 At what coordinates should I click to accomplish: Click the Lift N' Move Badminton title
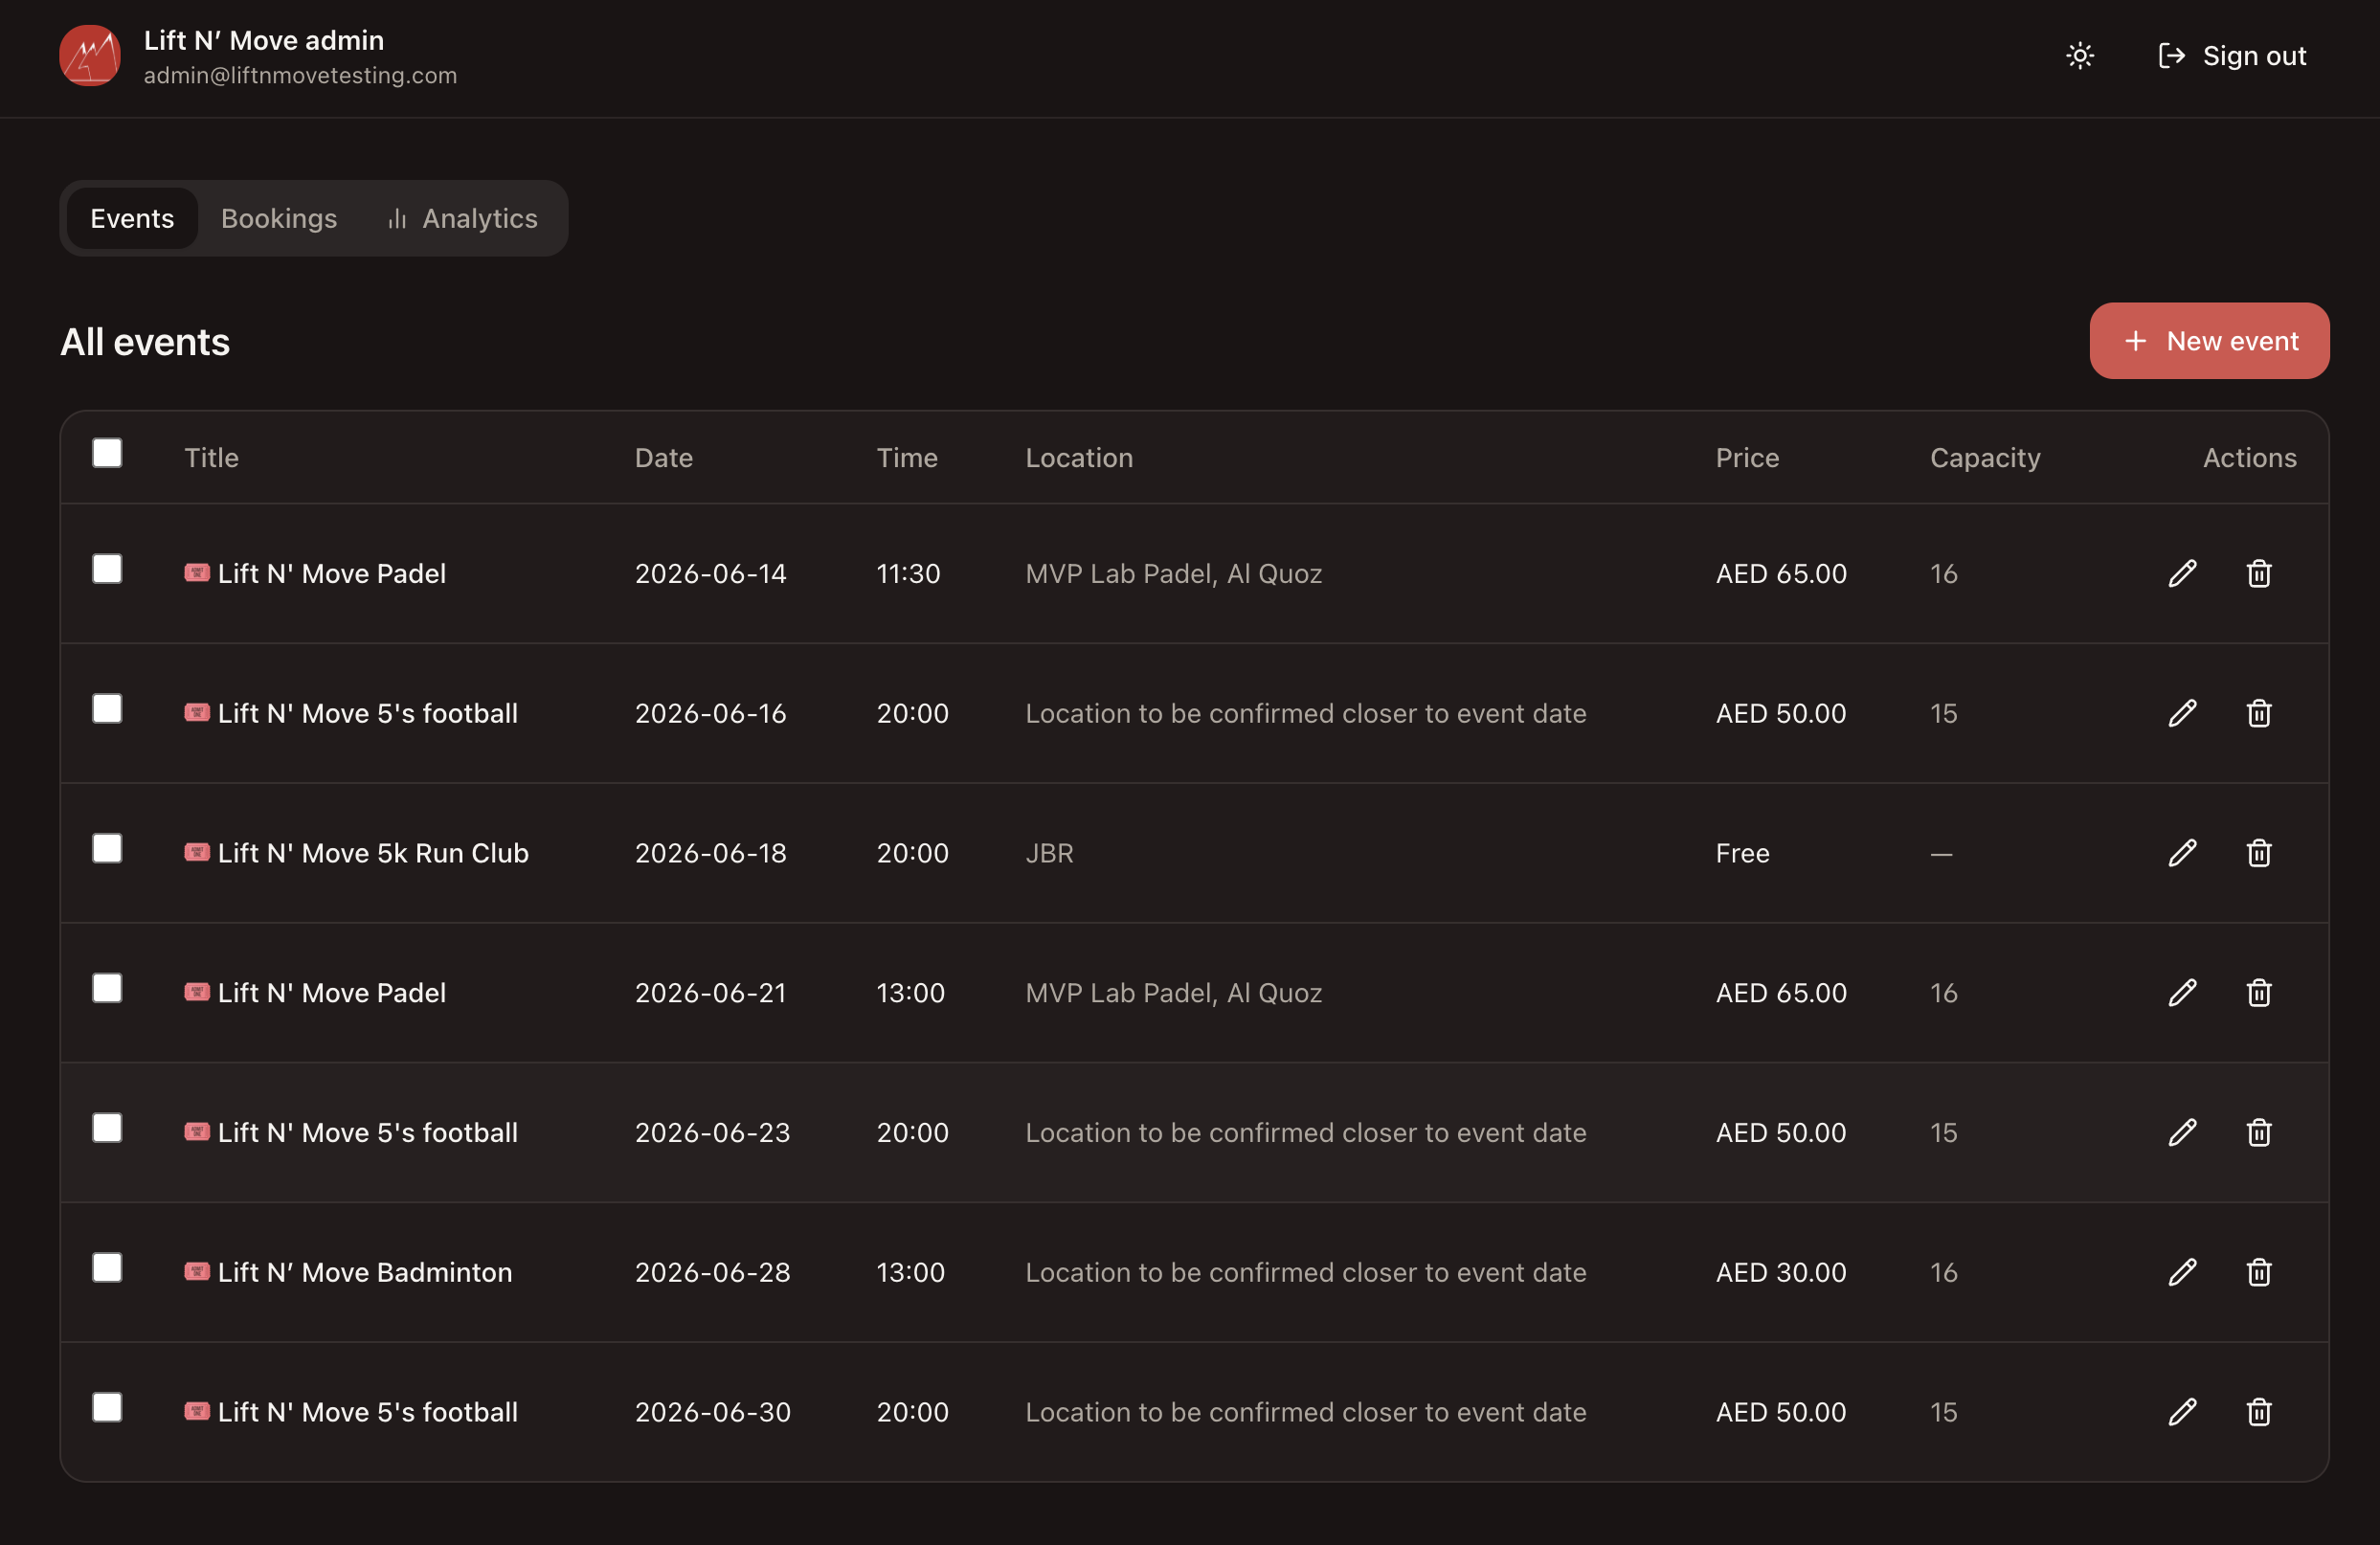click(365, 1272)
